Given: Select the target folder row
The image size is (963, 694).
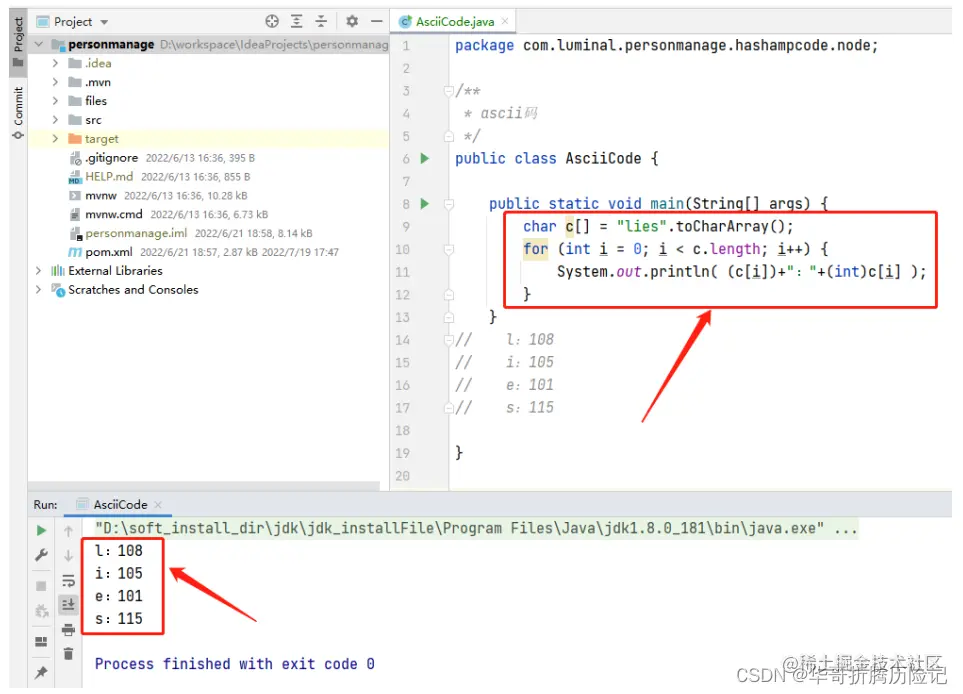Looking at the screenshot, I should click(x=208, y=139).
